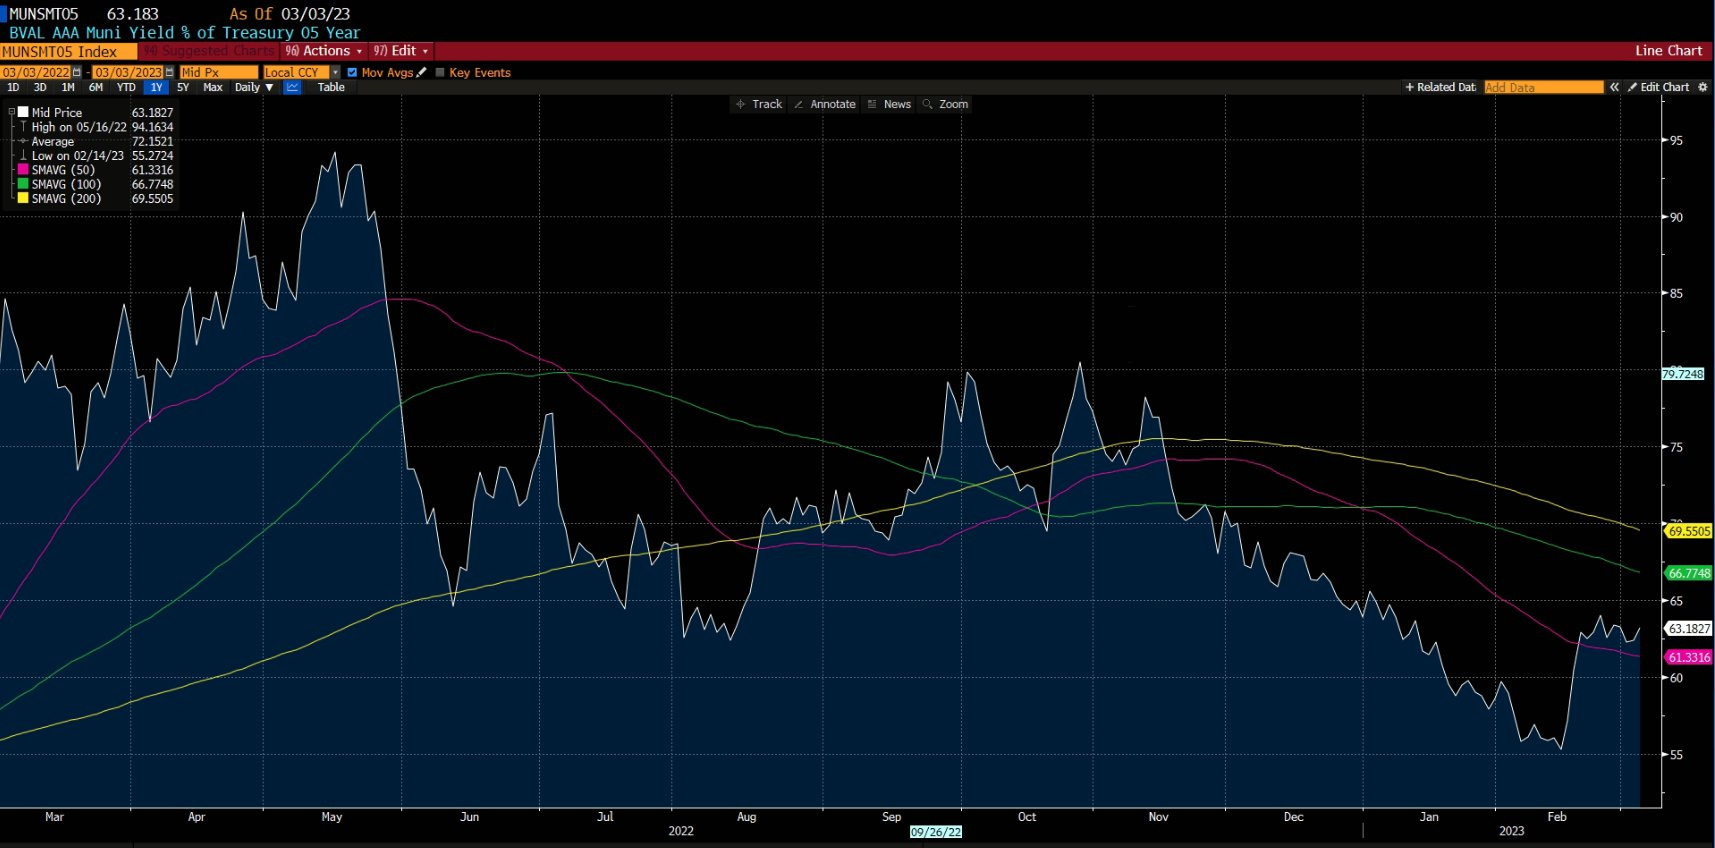Viewport: 1715px width, 848px height.
Task: Click the Average 72.1521 legend row
Action: tap(96, 141)
